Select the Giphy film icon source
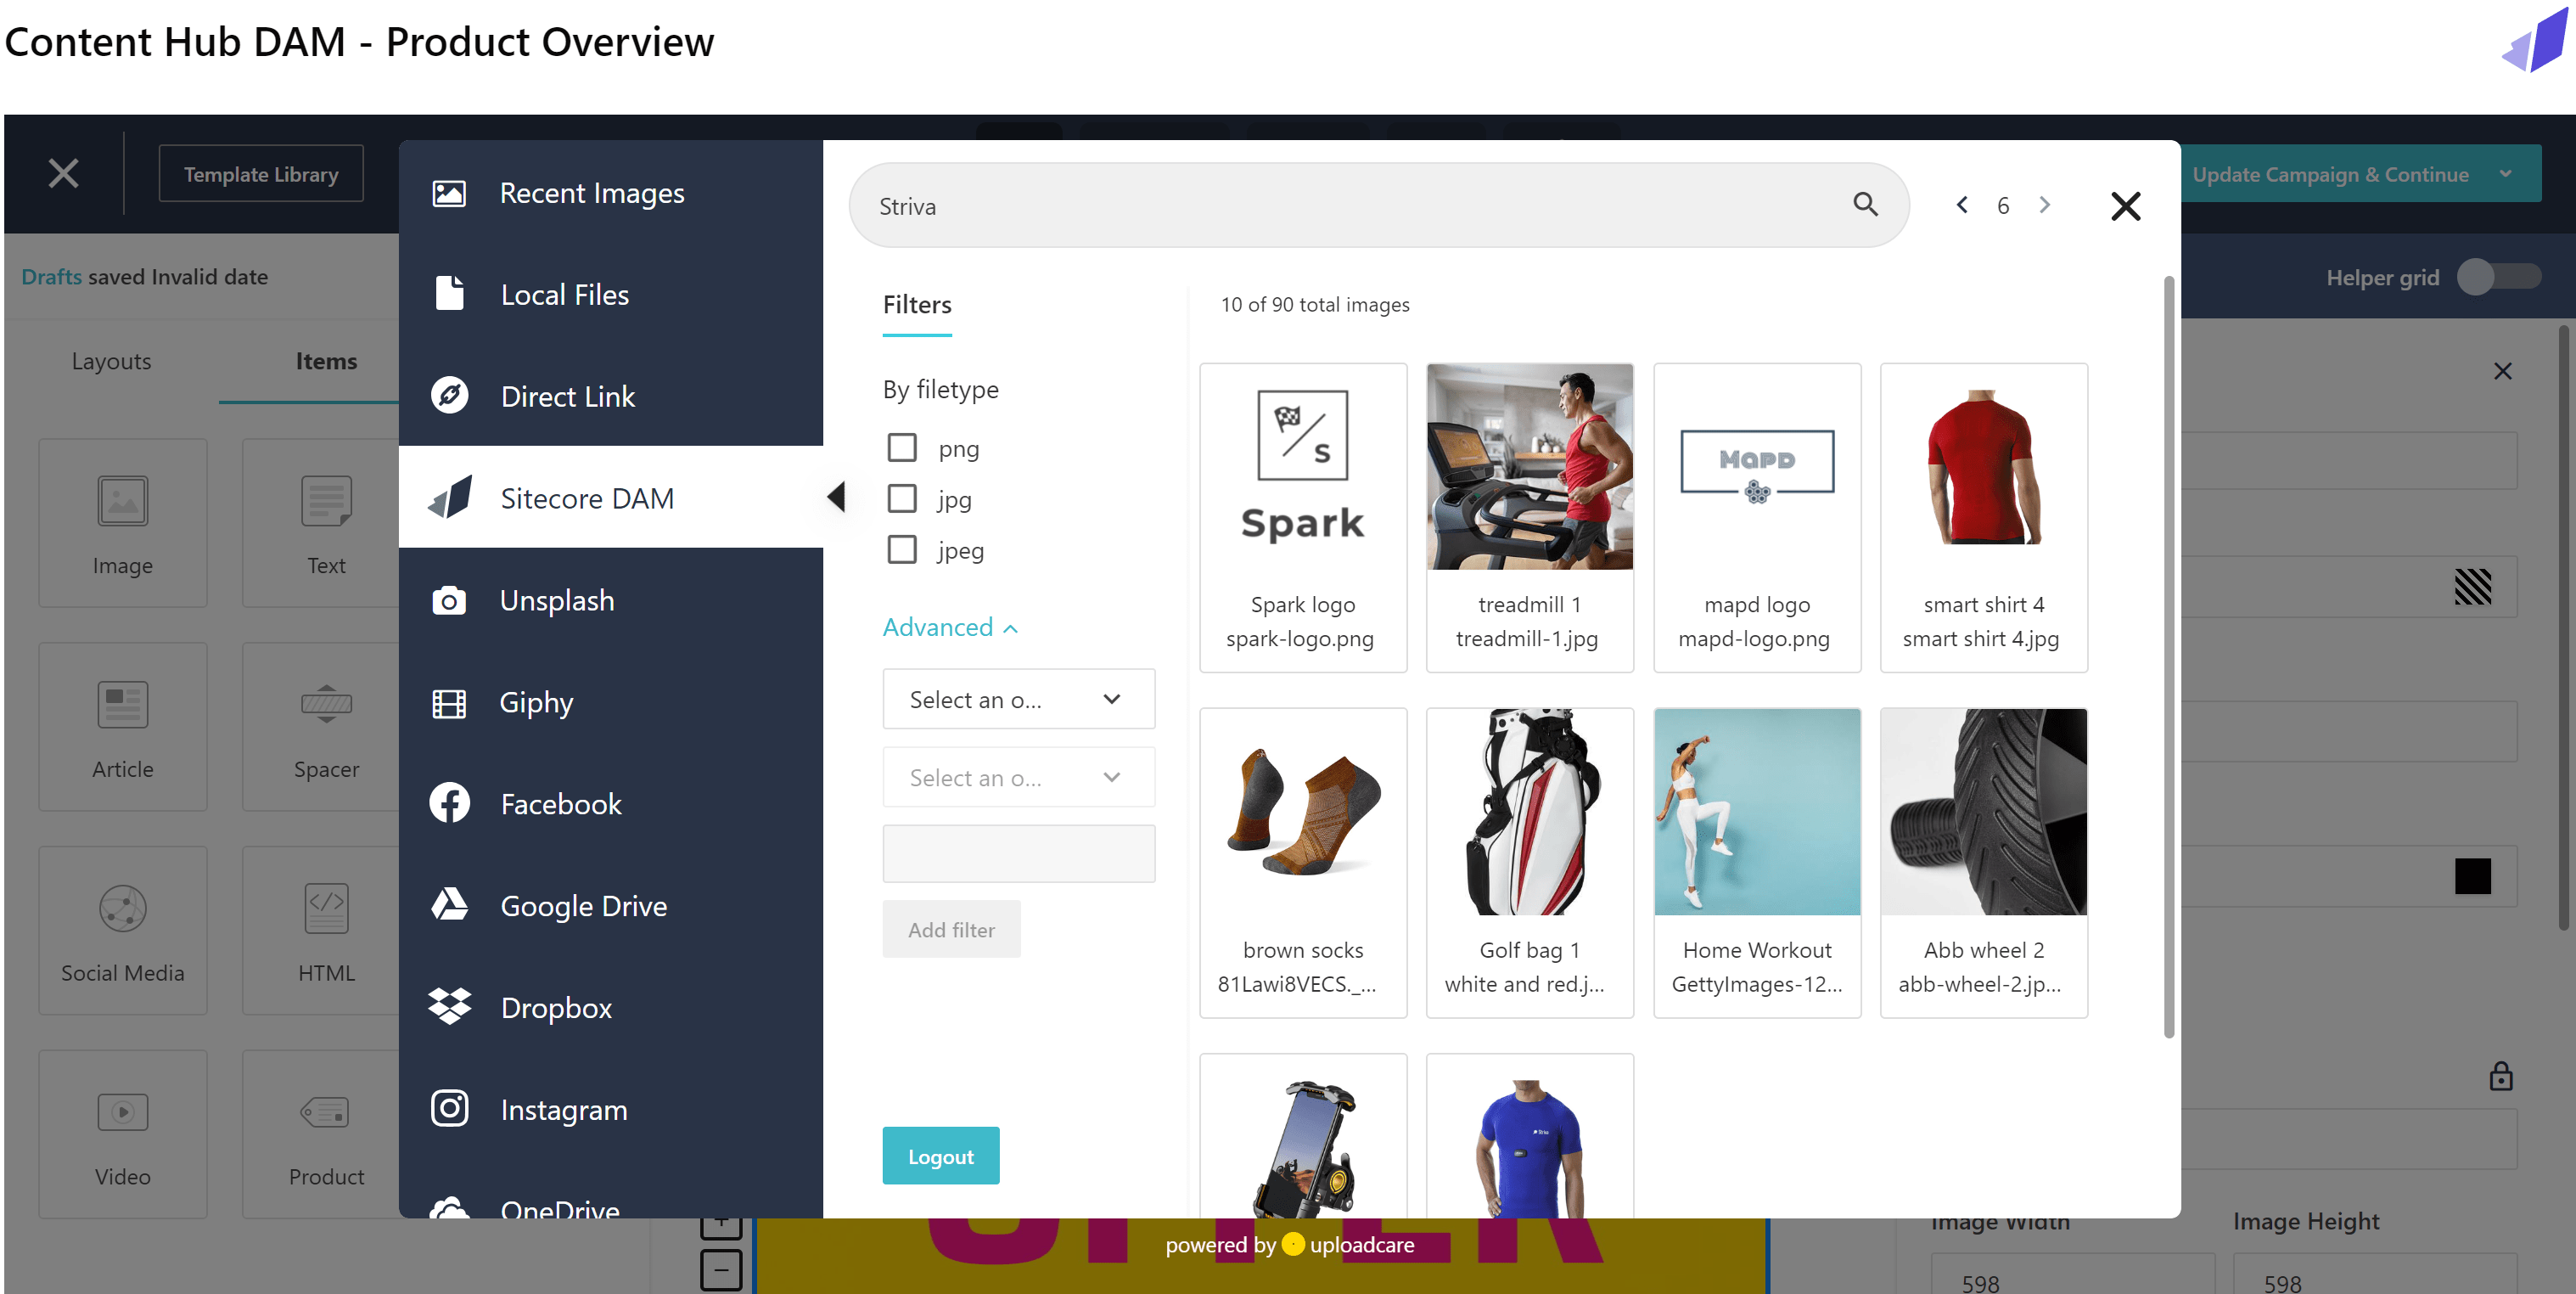This screenshot has height=1294, width=2576. [x=449, y=703]
